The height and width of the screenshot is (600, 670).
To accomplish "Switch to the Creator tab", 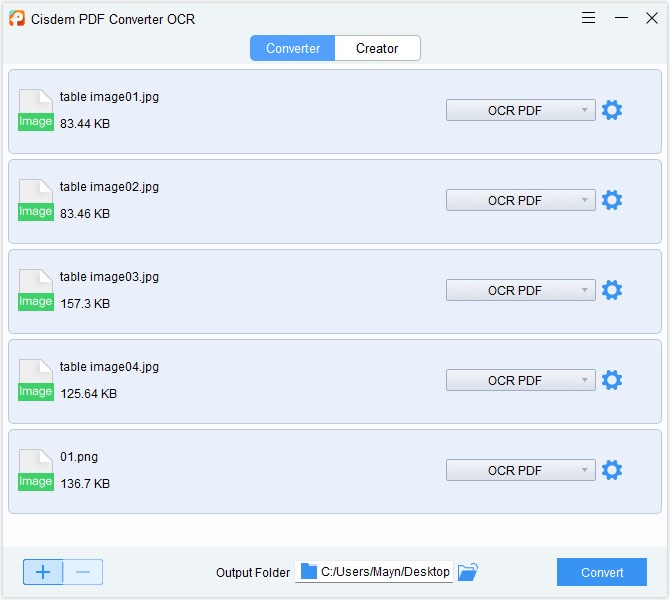I will (x=377, y=48).
